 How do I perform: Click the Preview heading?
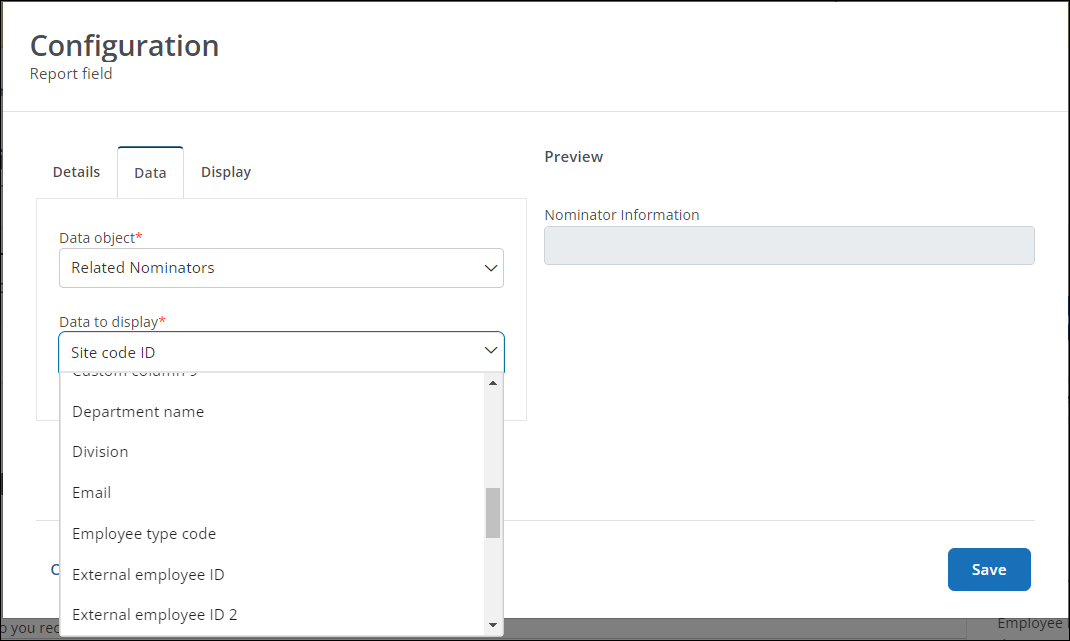(573, 157)
